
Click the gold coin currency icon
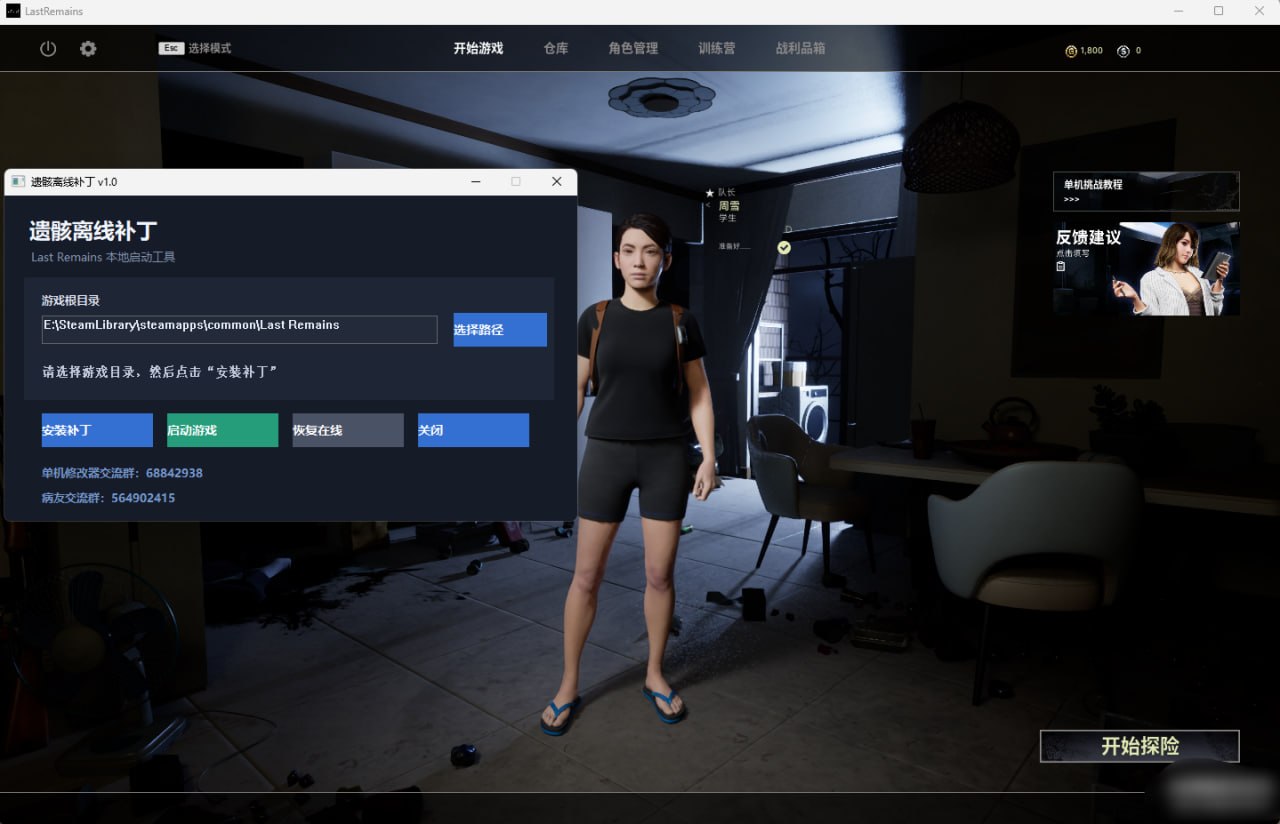coord(1071,50)
